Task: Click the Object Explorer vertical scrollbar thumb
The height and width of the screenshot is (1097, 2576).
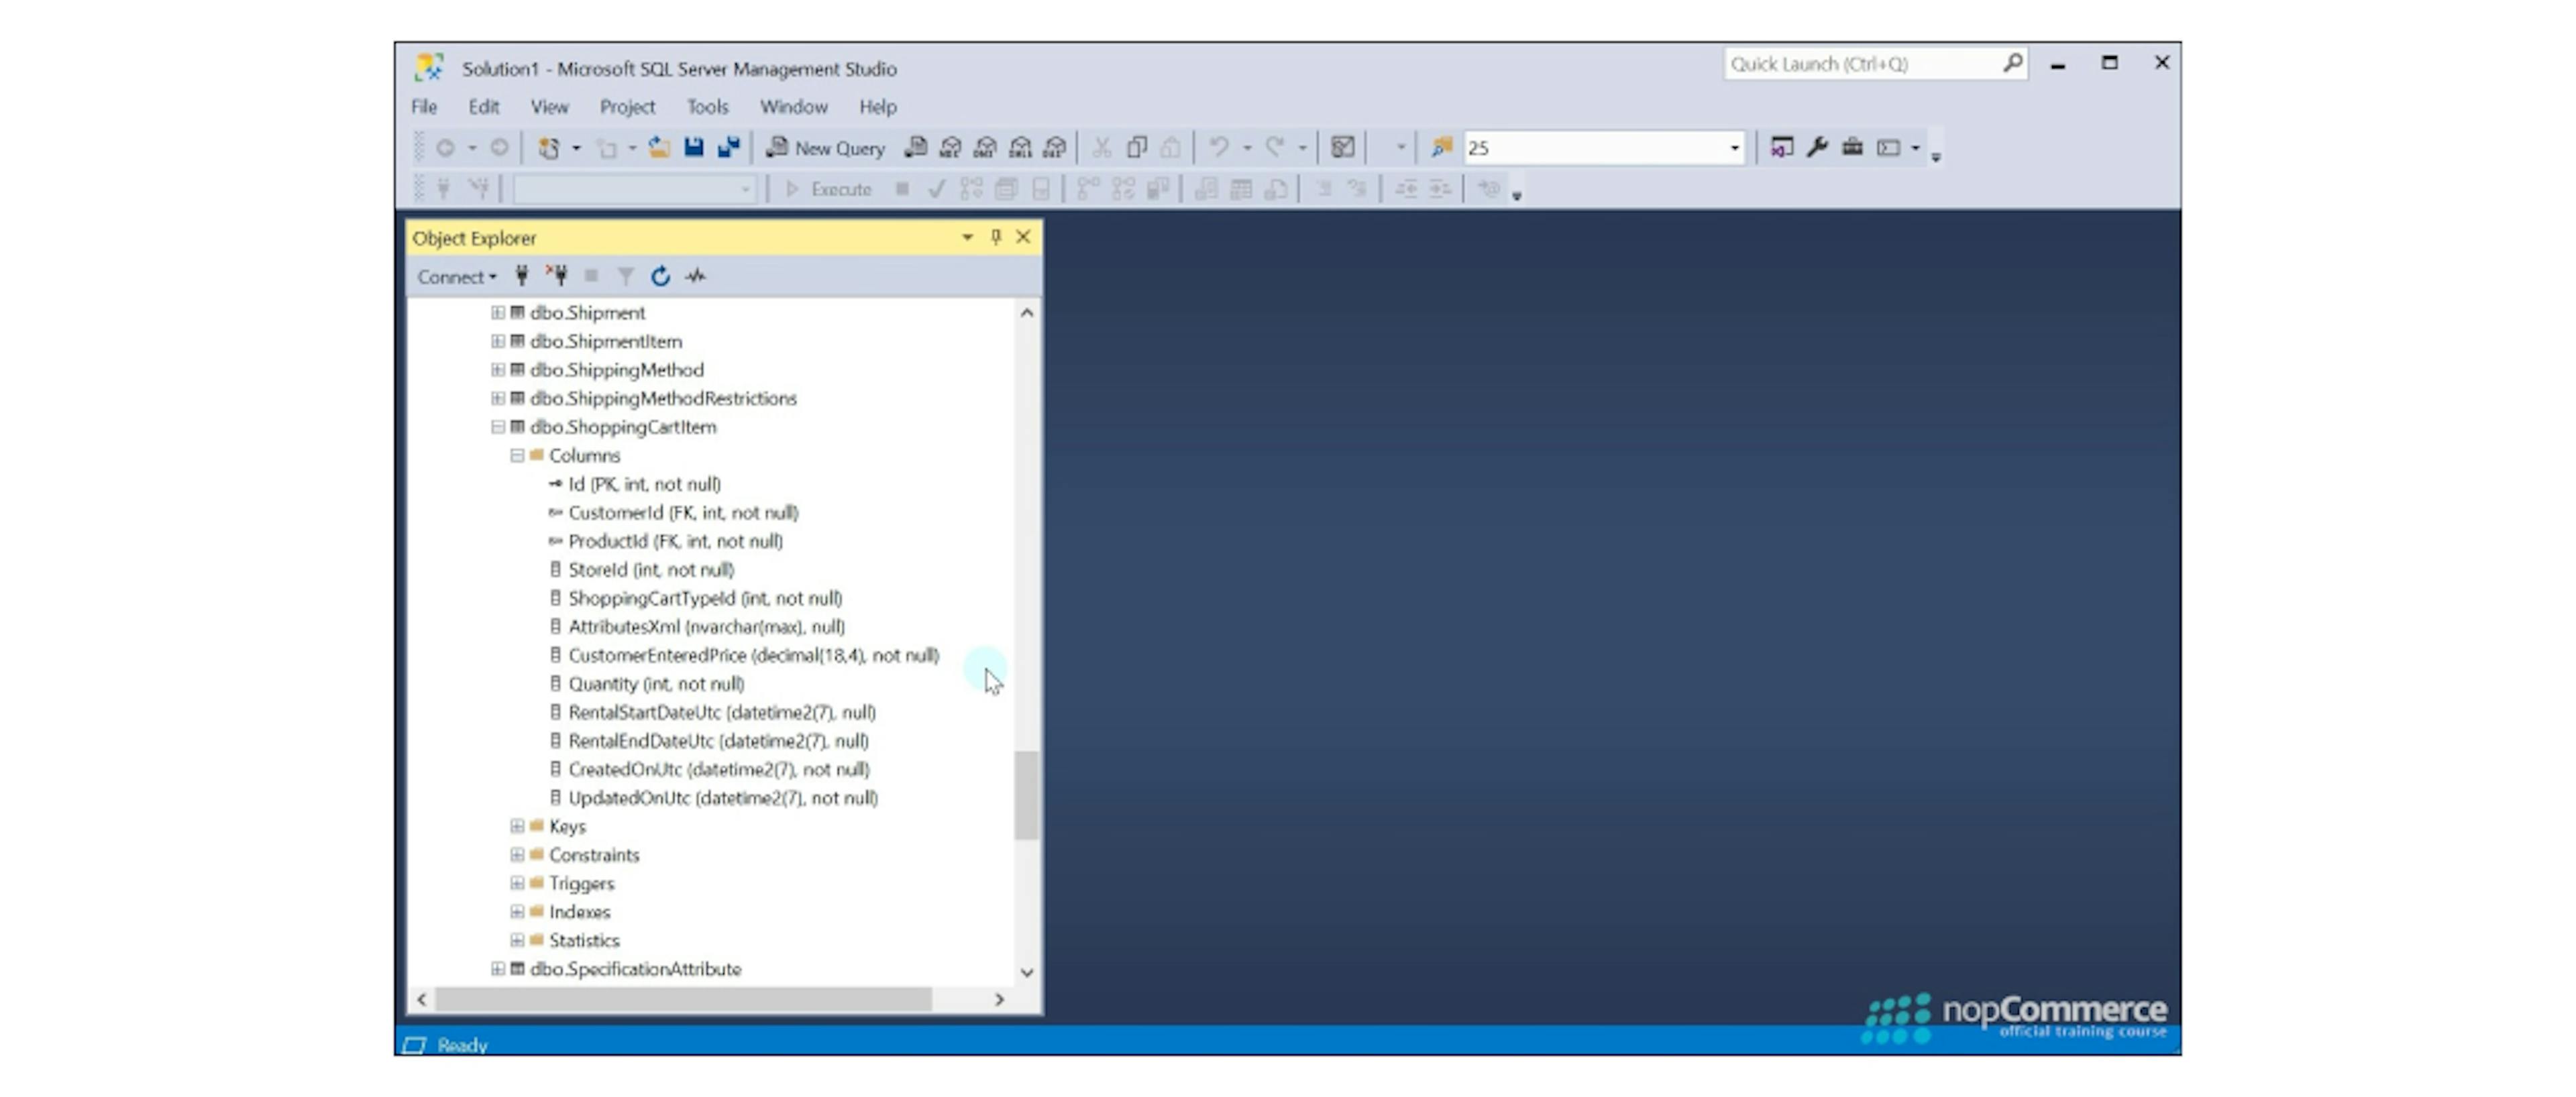Action: pos(1026,795)
